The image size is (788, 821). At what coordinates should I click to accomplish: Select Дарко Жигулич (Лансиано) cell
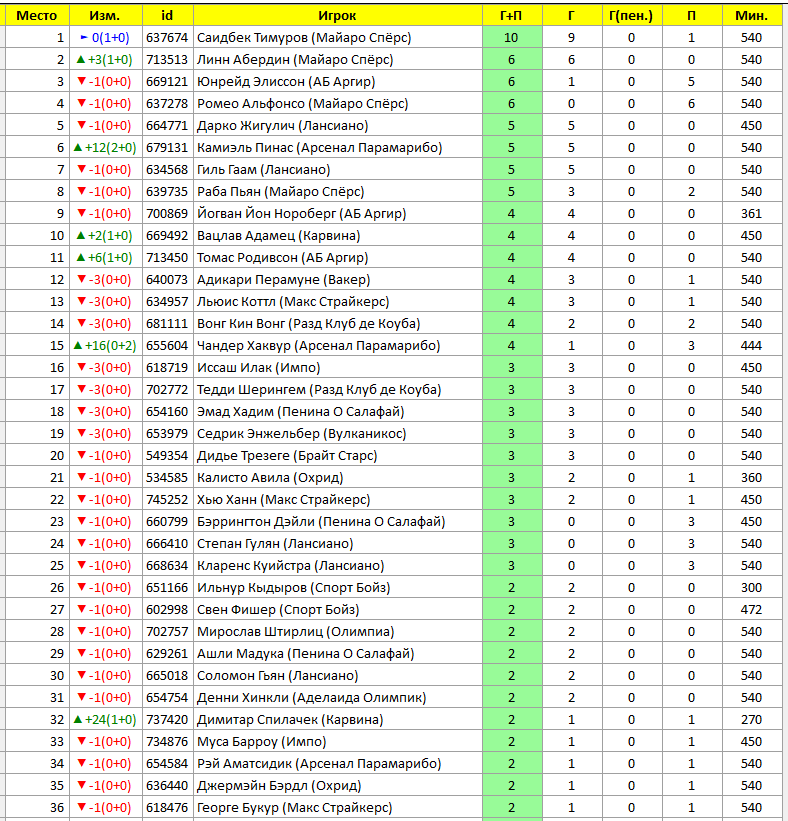(x=338, y=126)
